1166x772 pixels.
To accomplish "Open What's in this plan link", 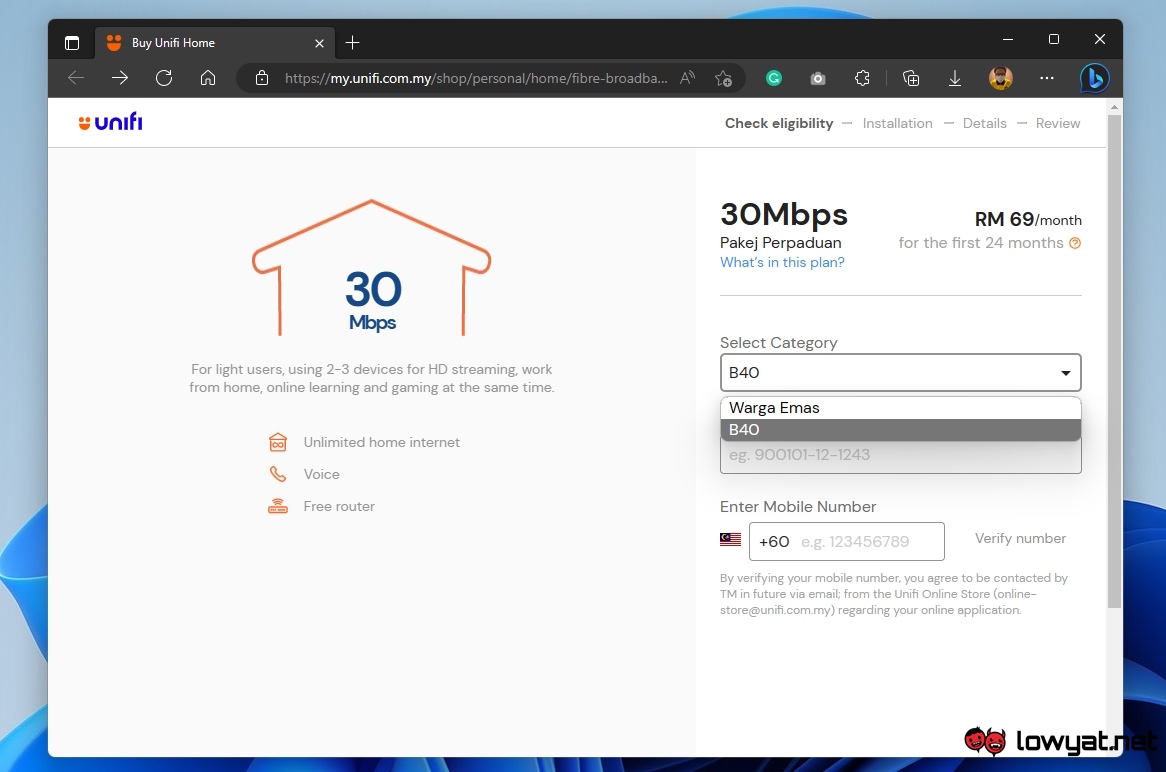I will coord(782,263).
